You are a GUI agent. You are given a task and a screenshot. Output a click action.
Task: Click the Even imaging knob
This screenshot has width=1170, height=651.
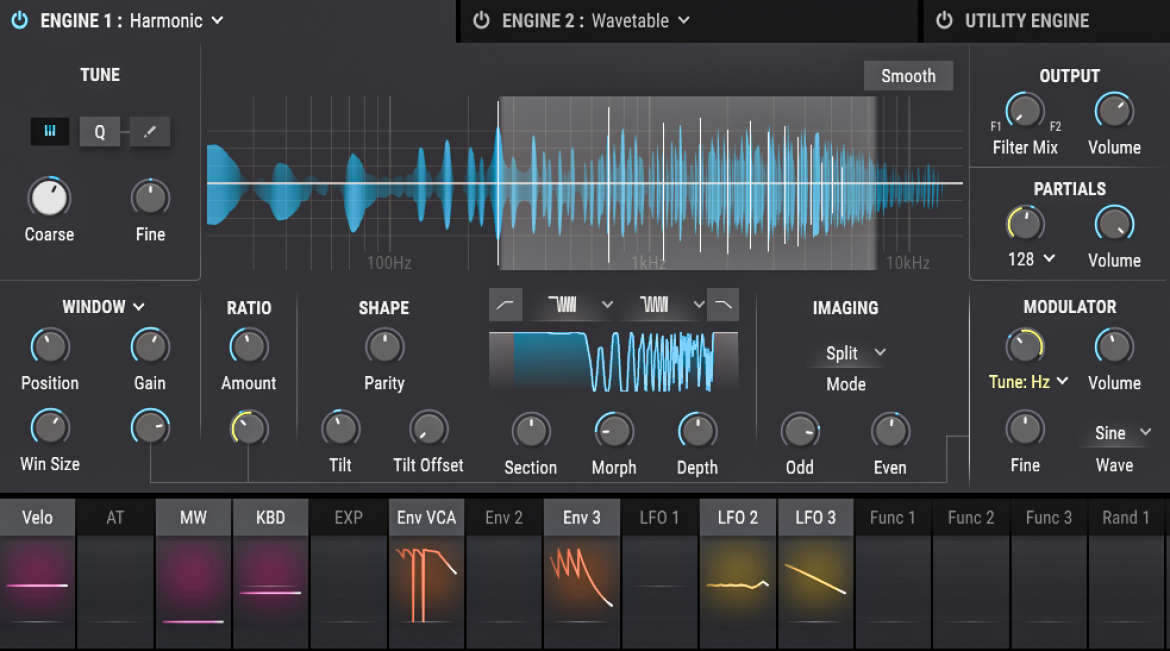tap(890, 431)
